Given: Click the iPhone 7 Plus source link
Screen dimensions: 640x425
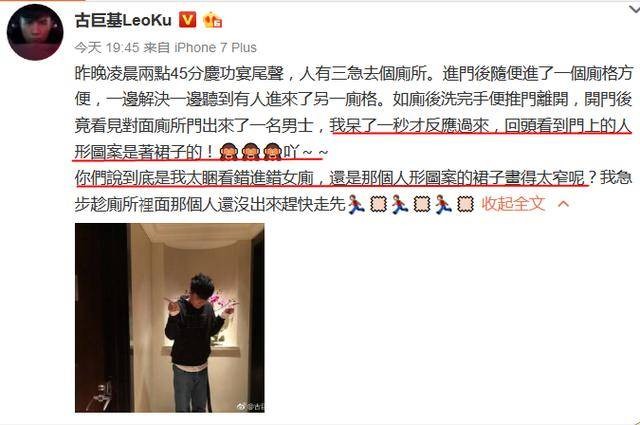Looking at the screenshot, I should 216,48.
